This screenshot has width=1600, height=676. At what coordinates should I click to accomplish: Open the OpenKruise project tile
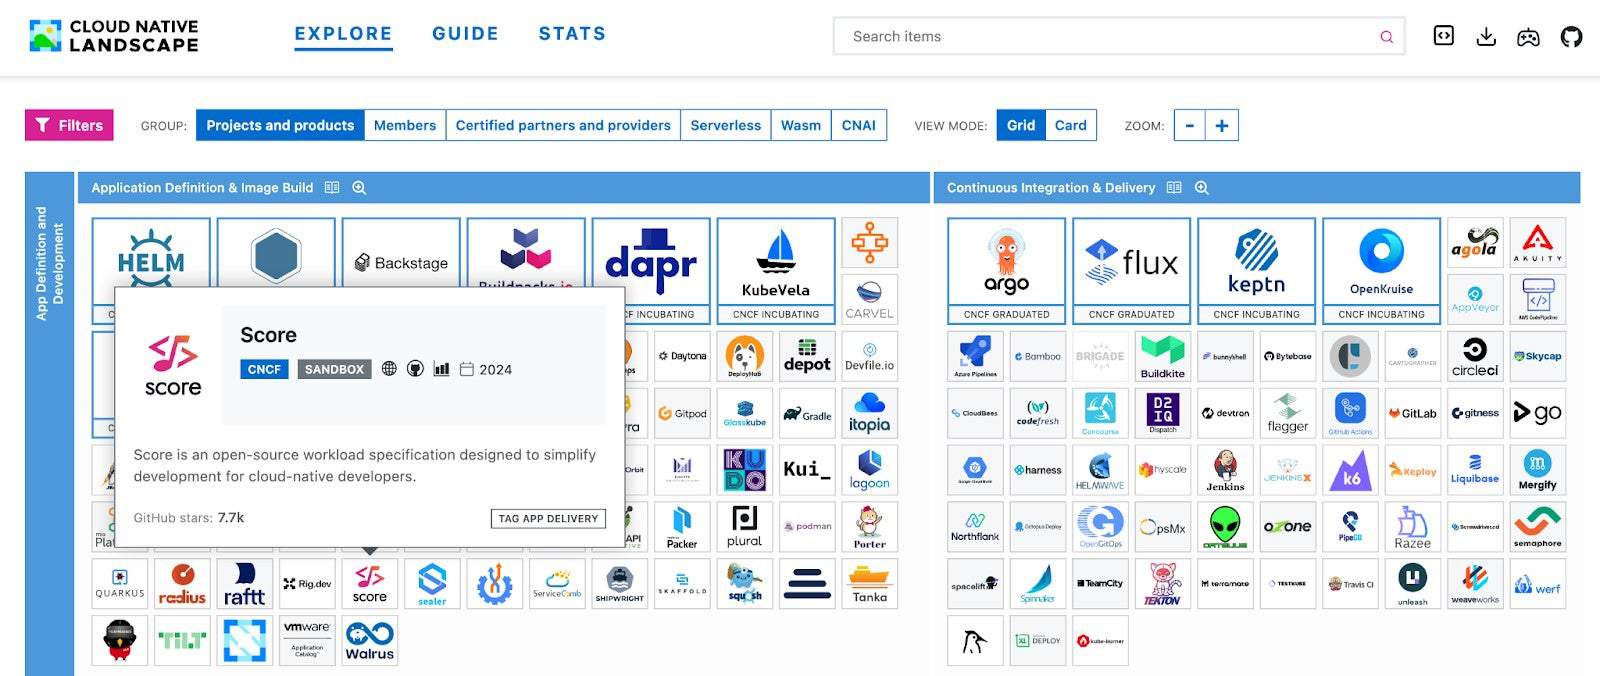tap(1381, 270)
